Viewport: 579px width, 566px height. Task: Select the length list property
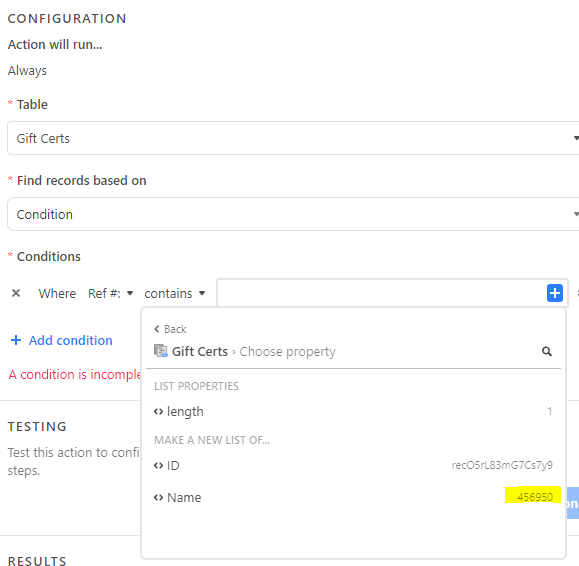pos(353,411)
